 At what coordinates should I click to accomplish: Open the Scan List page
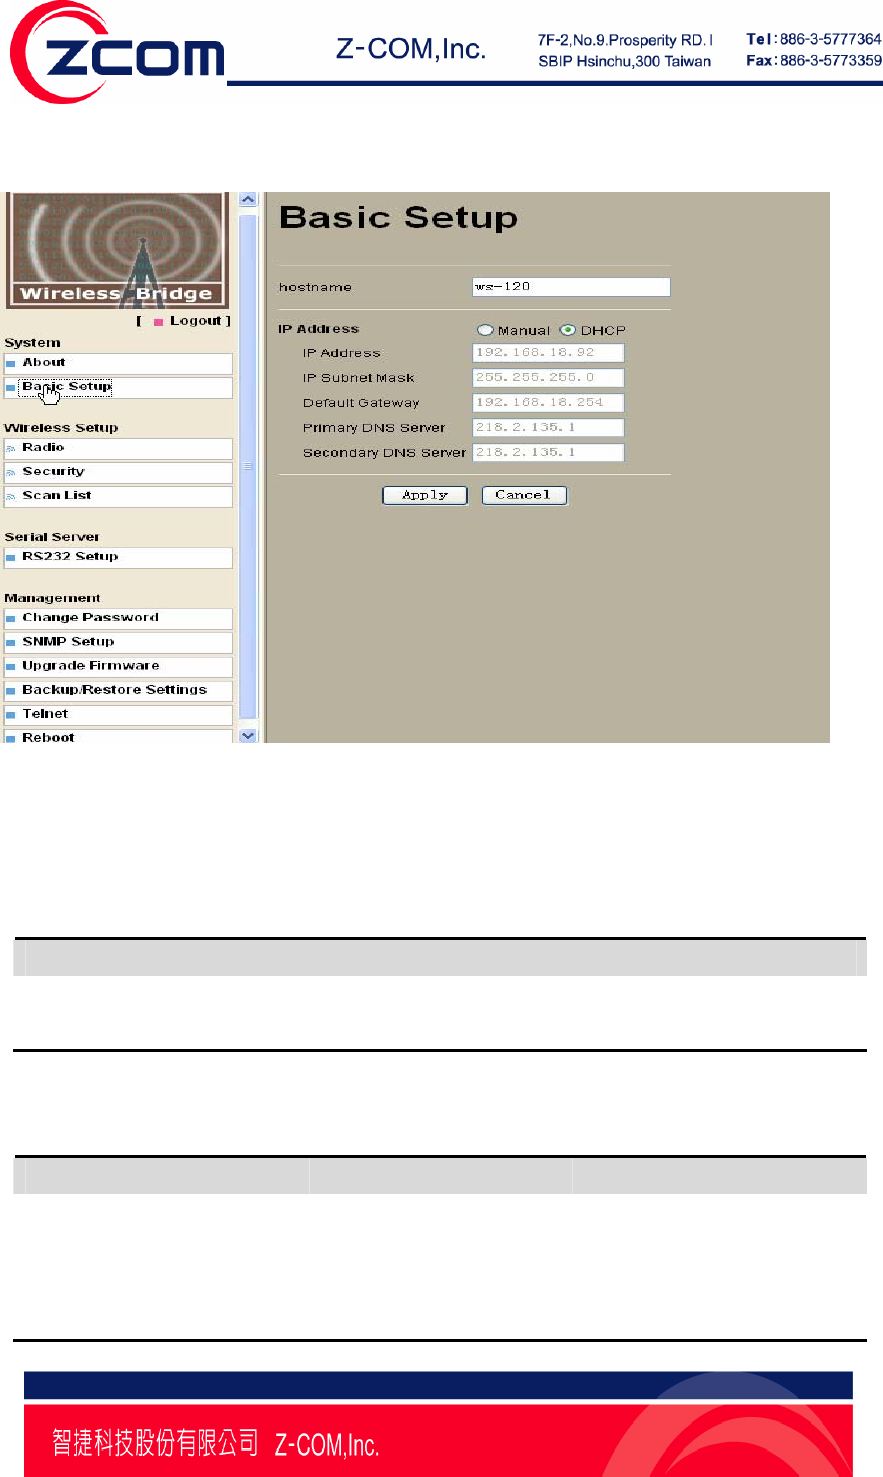(x=118, y=496)
